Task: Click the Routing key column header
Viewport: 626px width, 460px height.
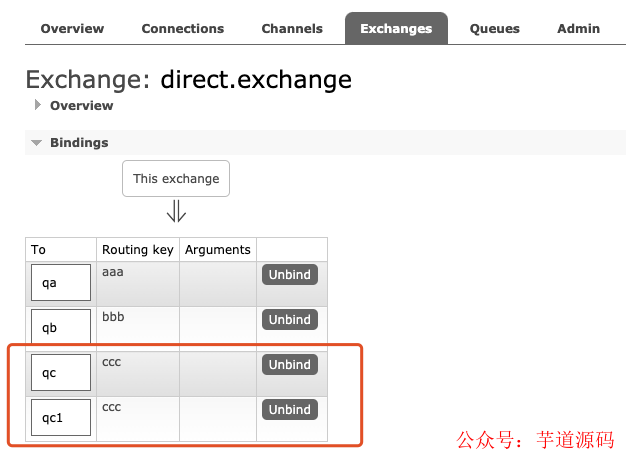Action: [138, 250]
